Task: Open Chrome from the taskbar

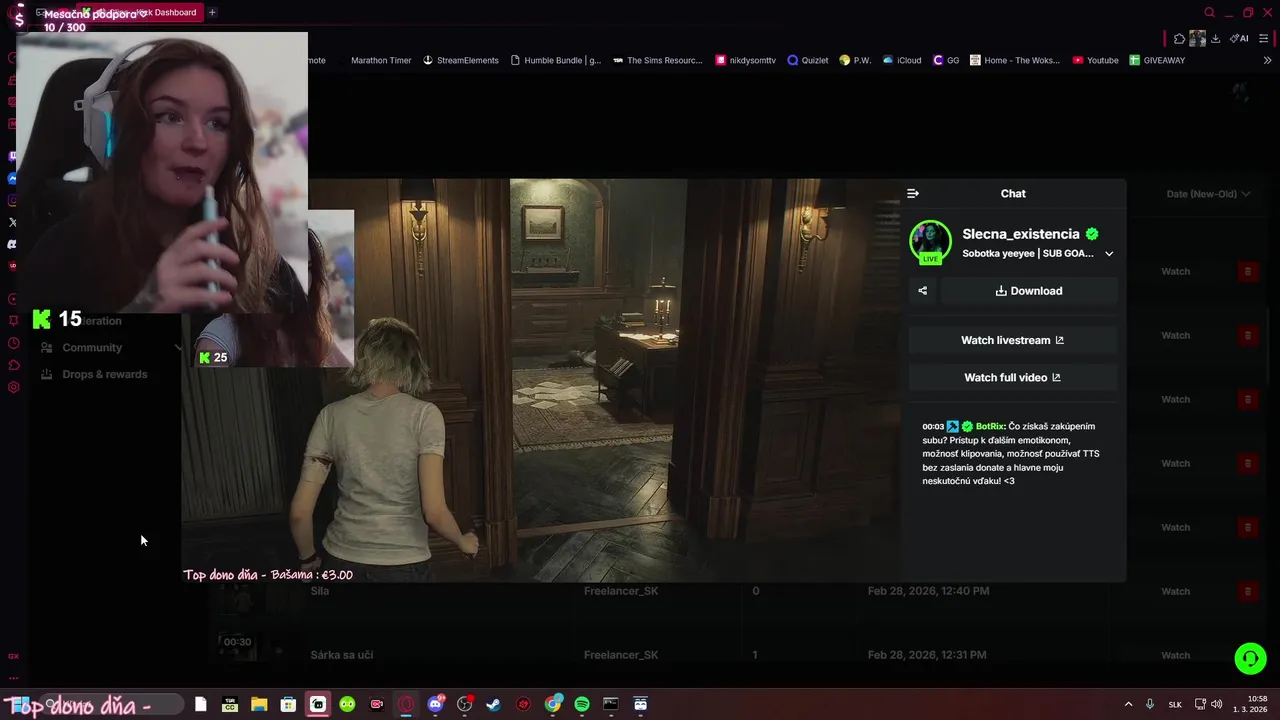Action: tap(553, 704)
